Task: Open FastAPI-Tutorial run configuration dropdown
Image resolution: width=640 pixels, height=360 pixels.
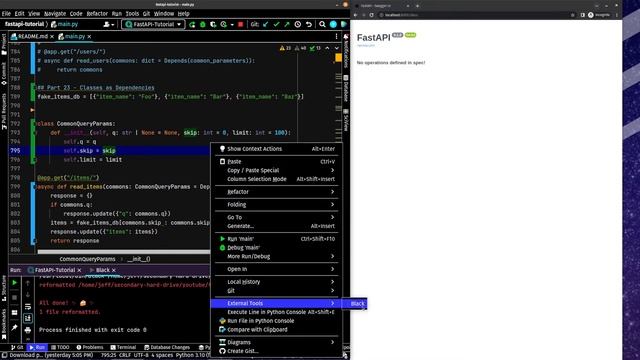Action: point(153,24)
